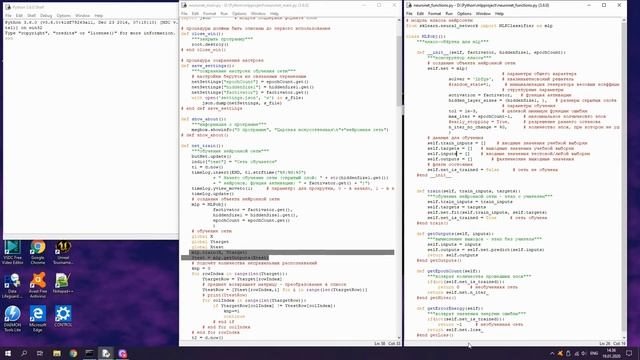Open Format menu in neuronet_main window
This screenshot has width=640, height=360.
209,13
